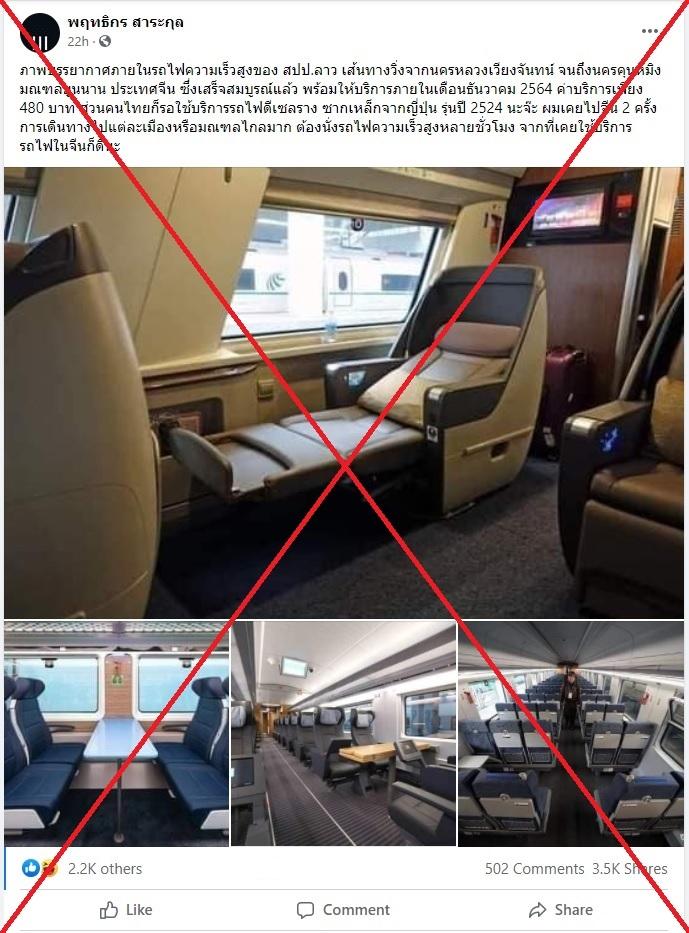689x933 pixels.
Task: Click the haha emoji reaction icon
Action: coord(50,868)
